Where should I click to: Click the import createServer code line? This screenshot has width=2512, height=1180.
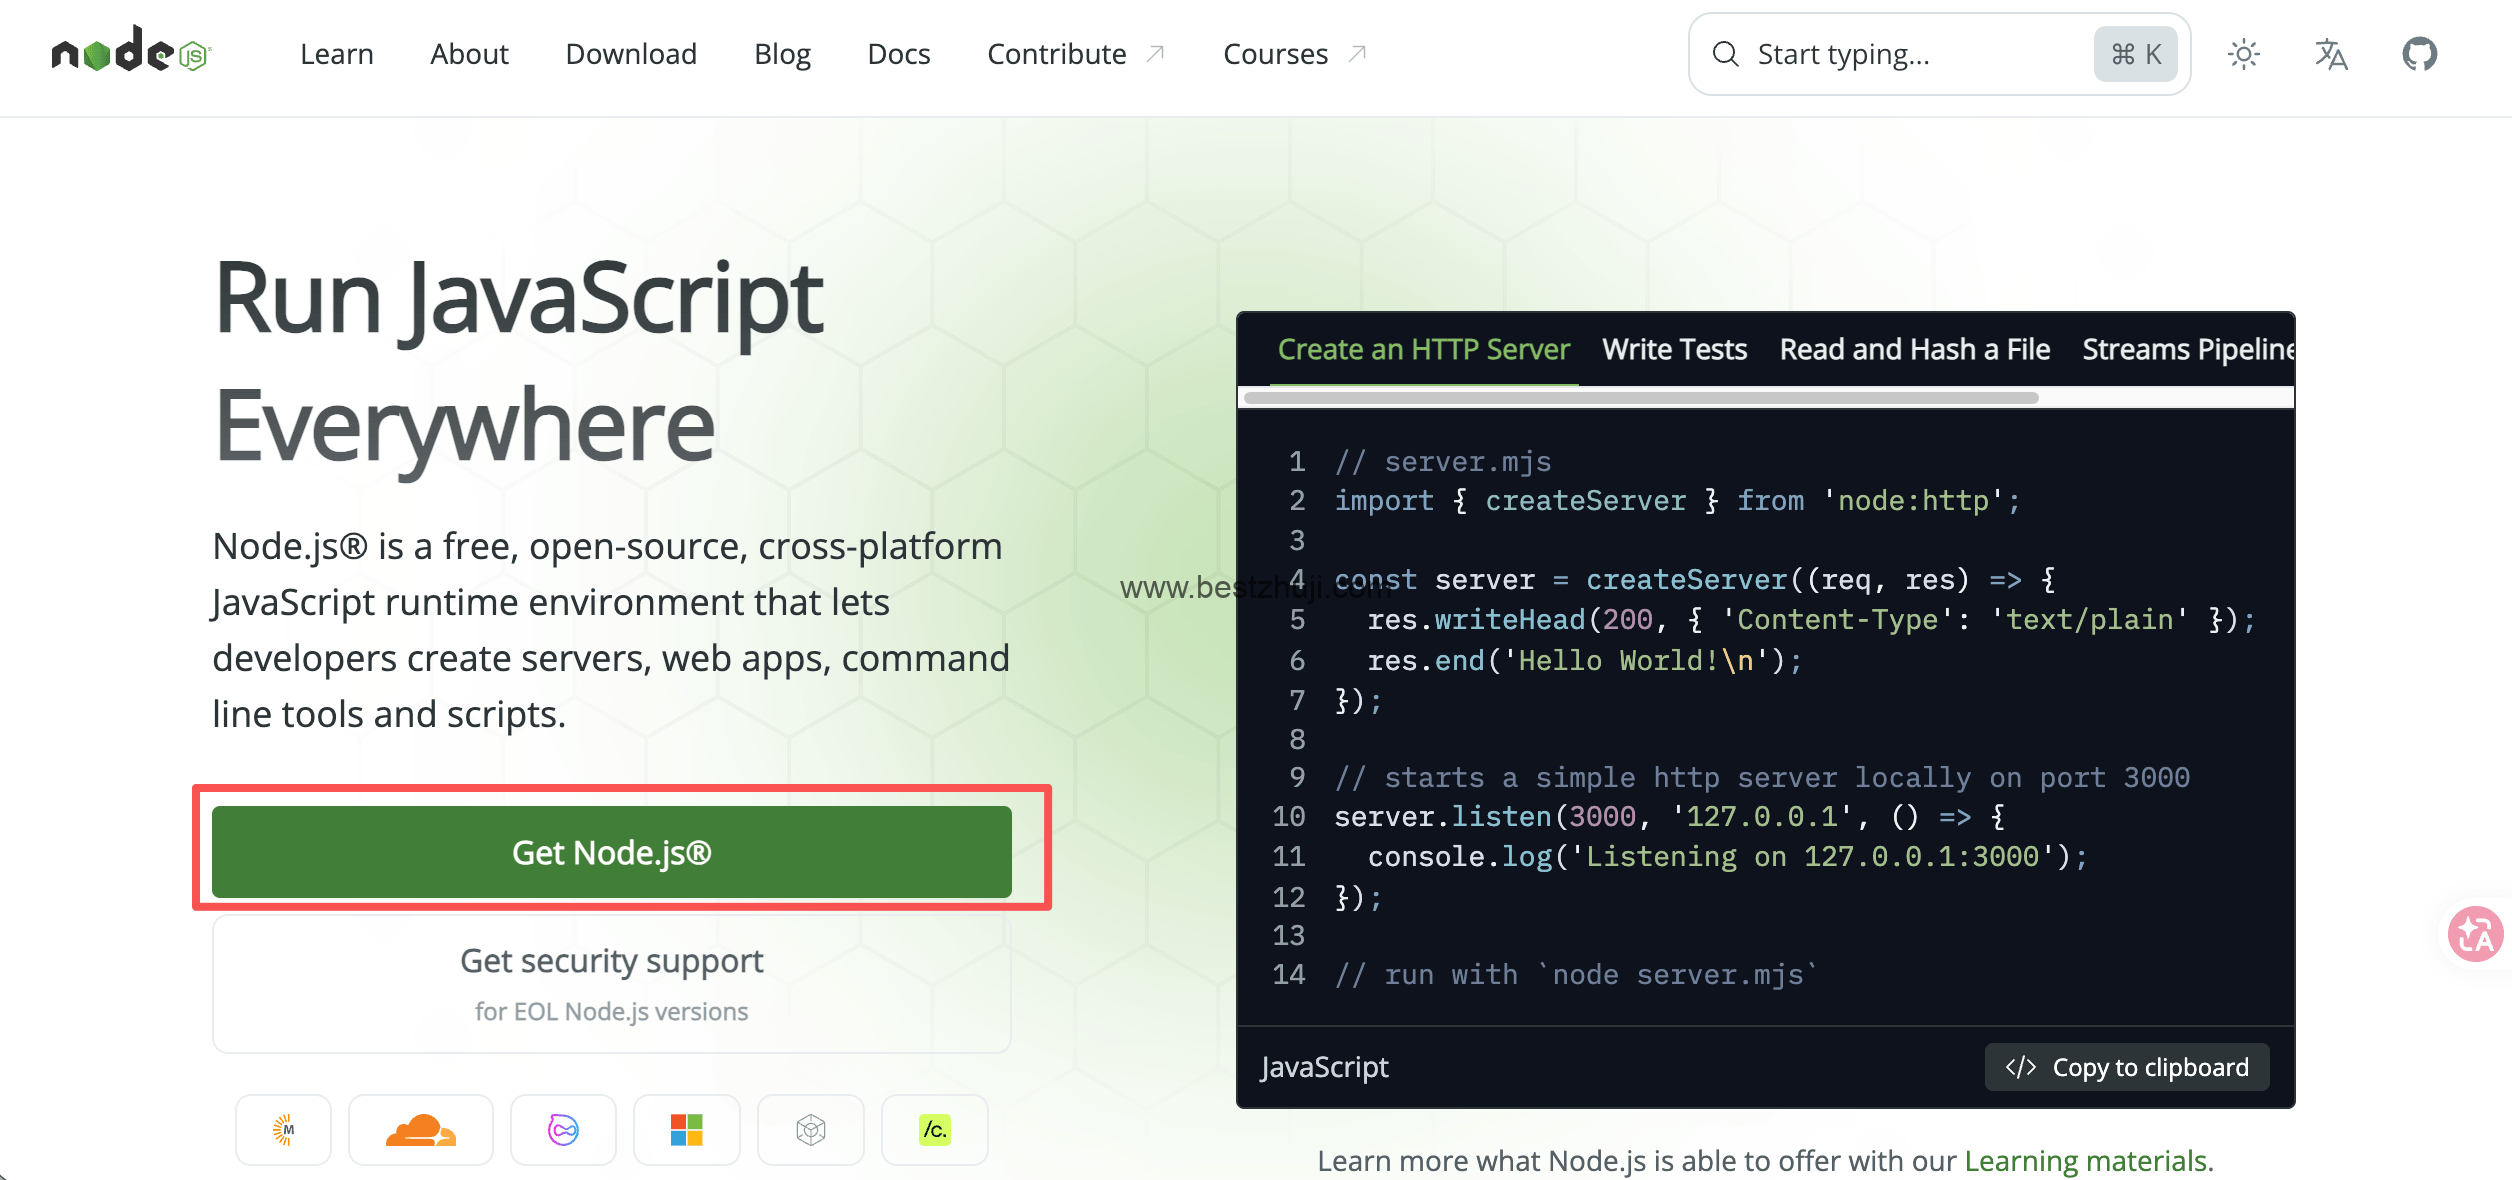click(1678, 501)
